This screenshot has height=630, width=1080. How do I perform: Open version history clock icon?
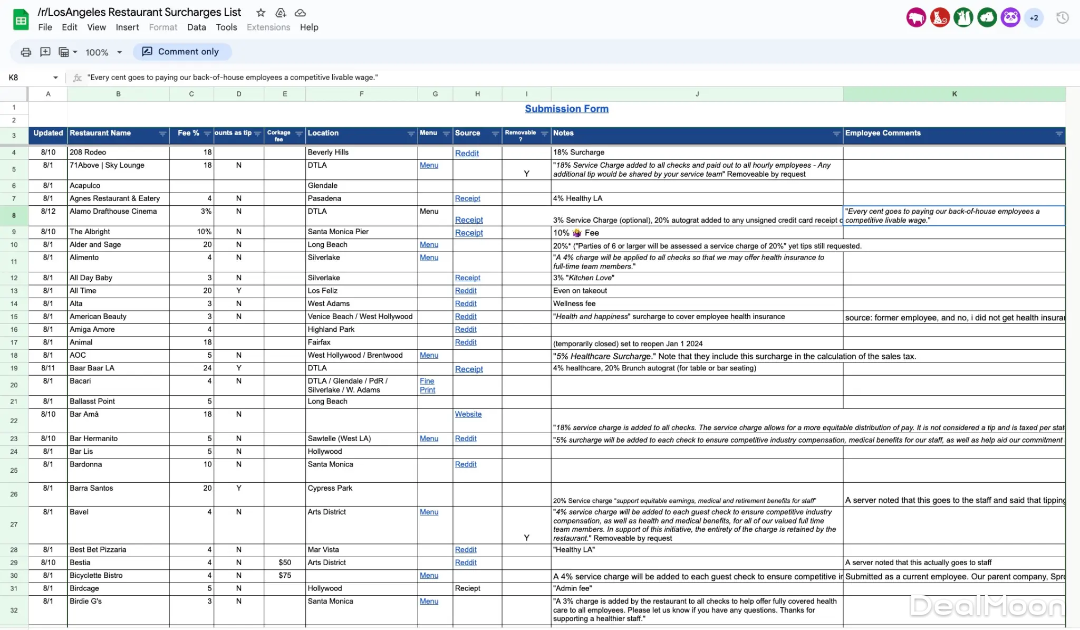click(1062, 18)
